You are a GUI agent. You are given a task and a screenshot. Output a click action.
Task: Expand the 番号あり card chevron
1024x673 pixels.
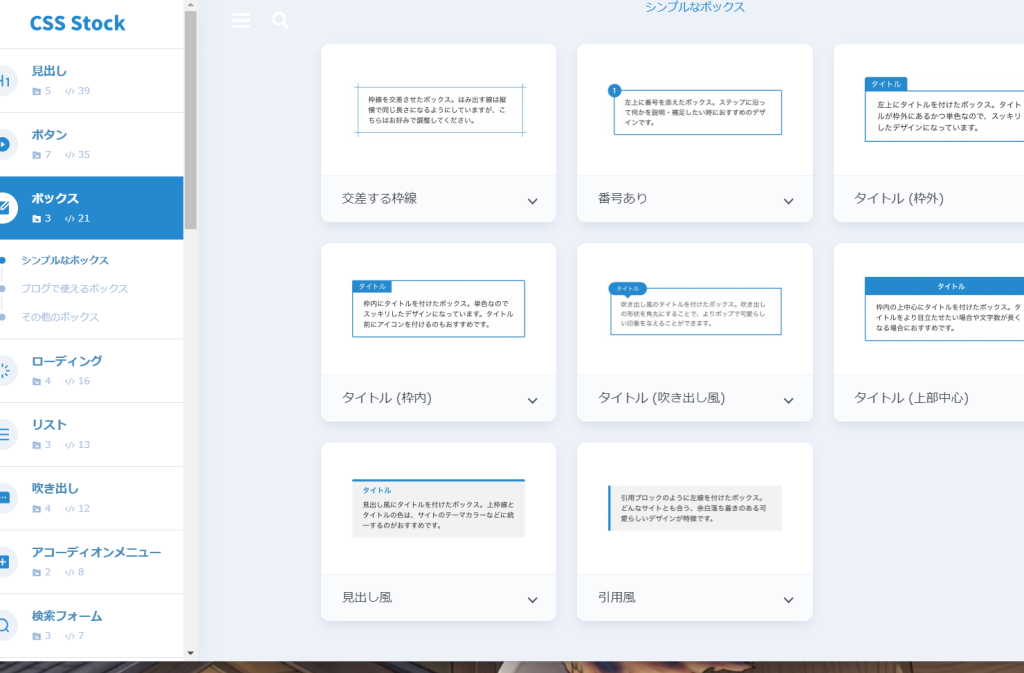[x=788, y=201]
